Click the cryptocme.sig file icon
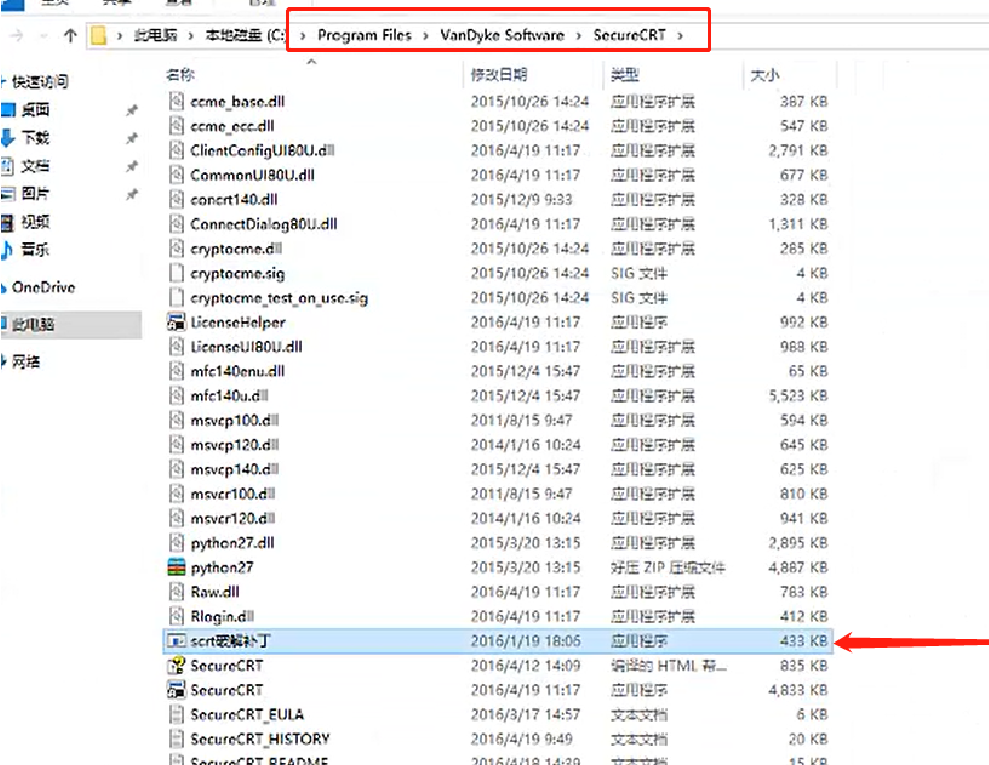989x765 pixels. (x=176, y=273)
